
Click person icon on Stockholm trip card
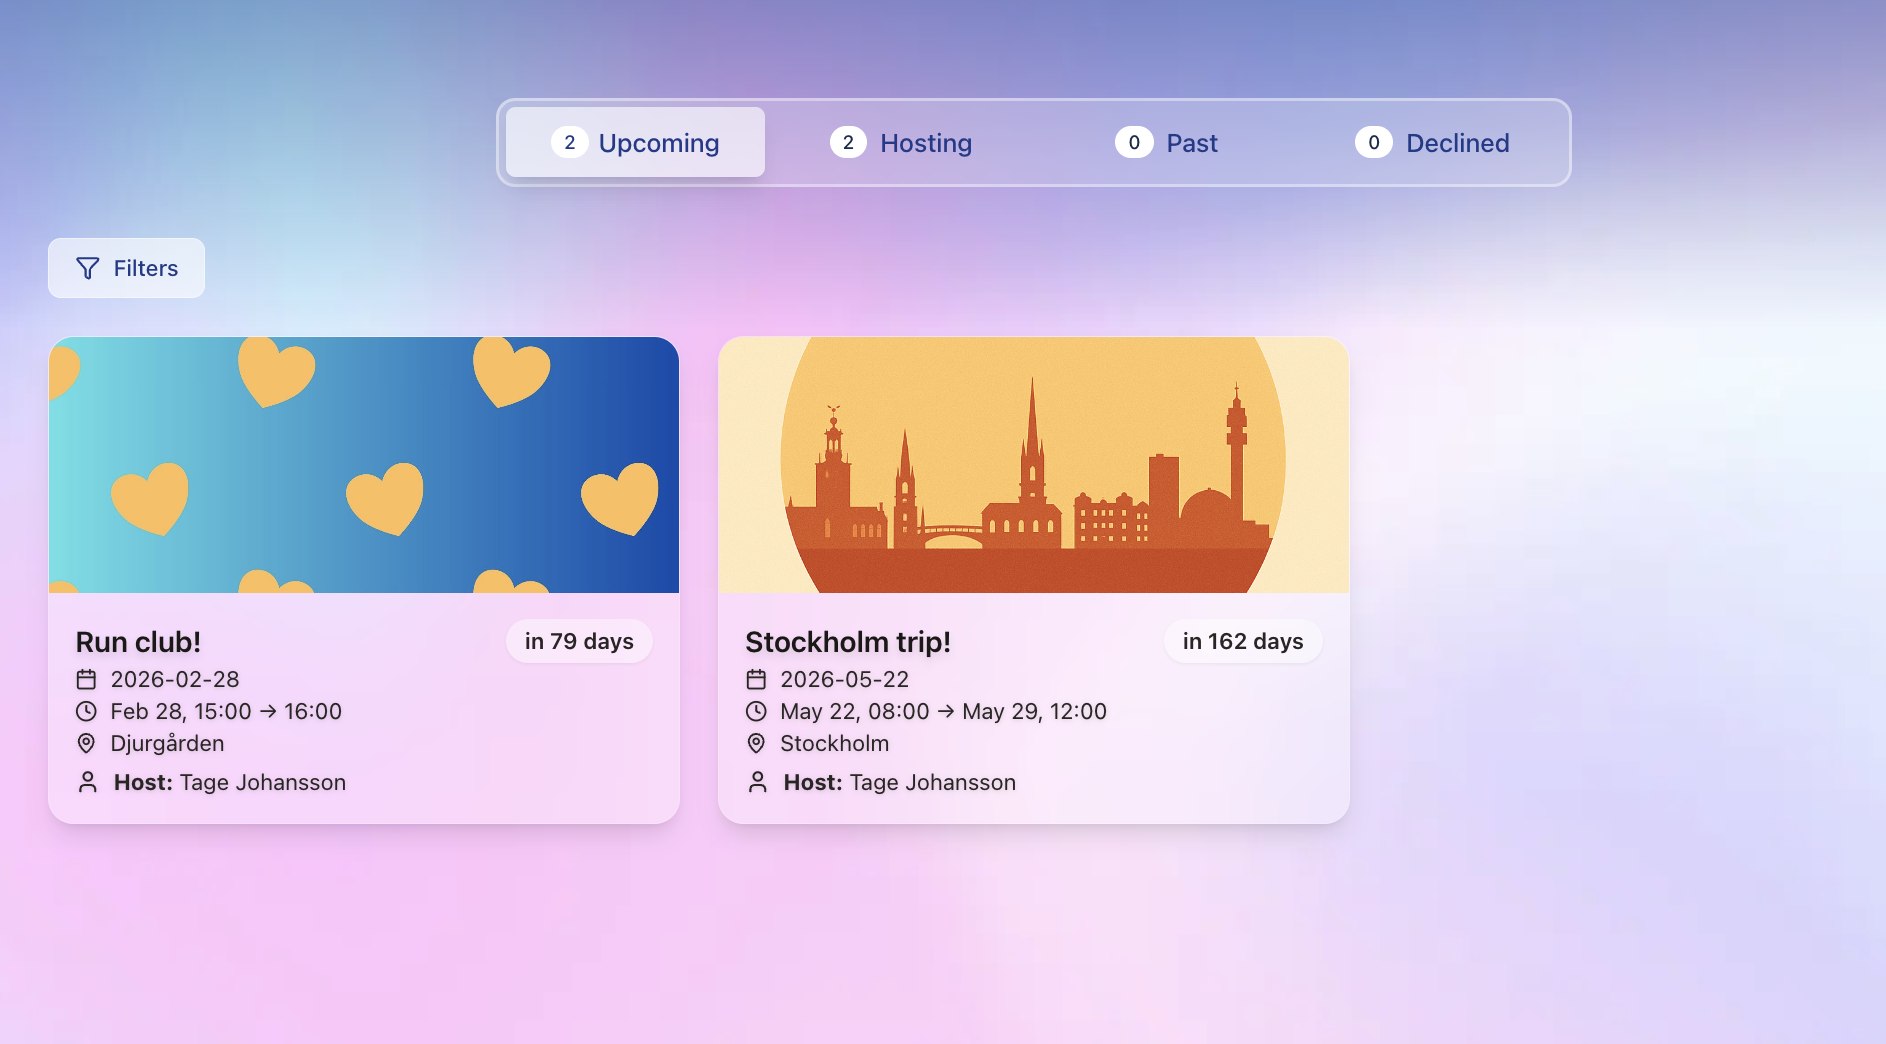pos(758,782)
